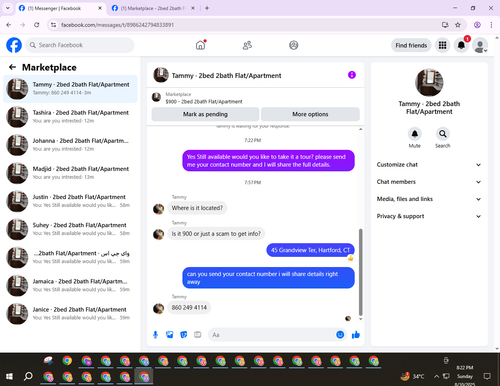Open Chrome three-dot menu
The height and width of the screenshot is (386, 500).
point(491,25)
